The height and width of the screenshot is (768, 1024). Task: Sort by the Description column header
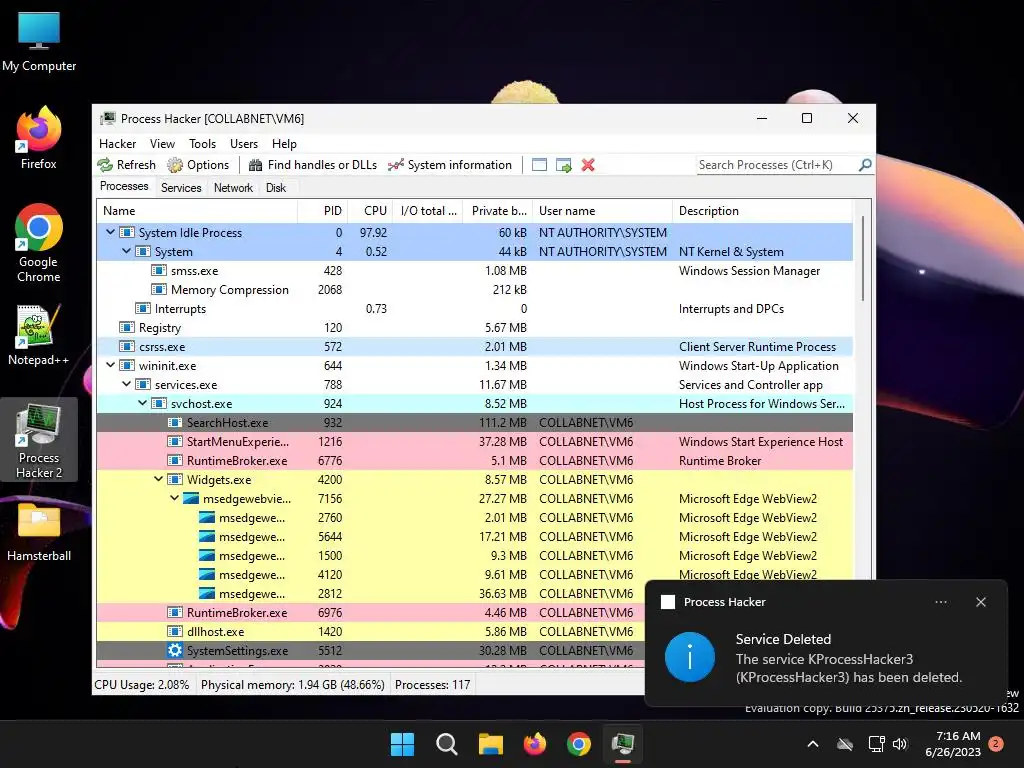click(762, 211)
